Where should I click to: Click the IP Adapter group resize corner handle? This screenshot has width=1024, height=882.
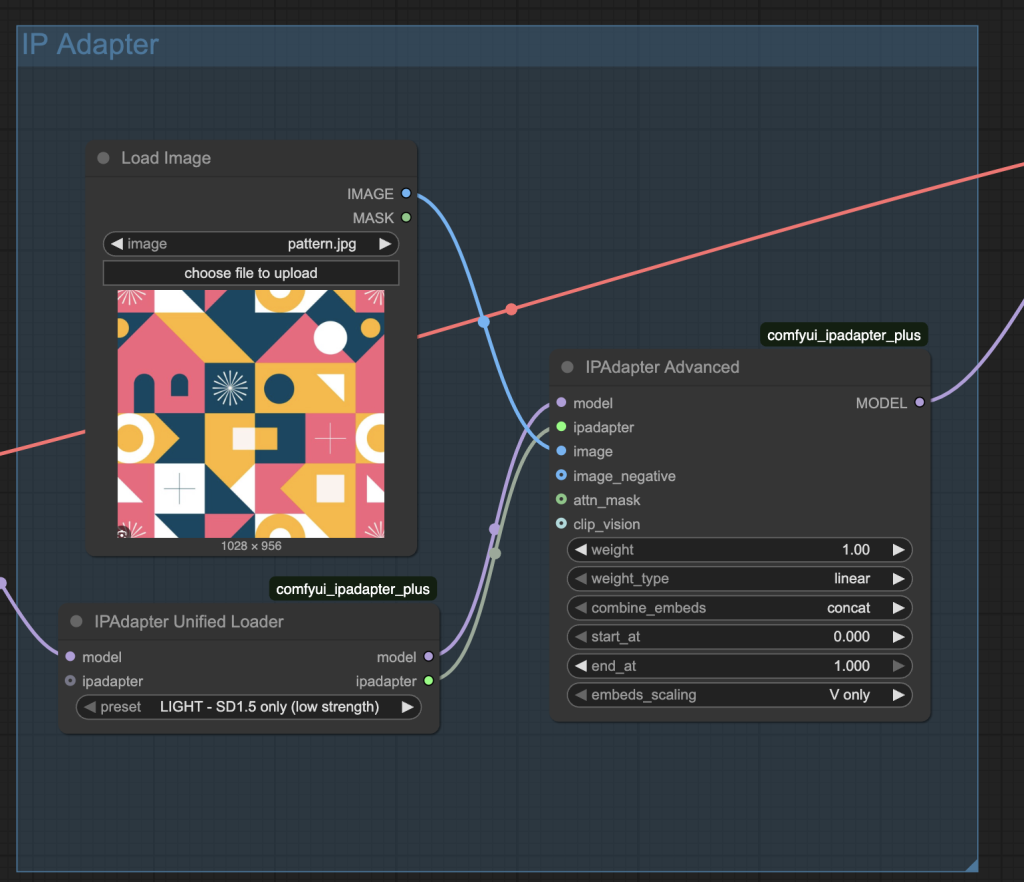pyautogui.click(x=971, y=865)
